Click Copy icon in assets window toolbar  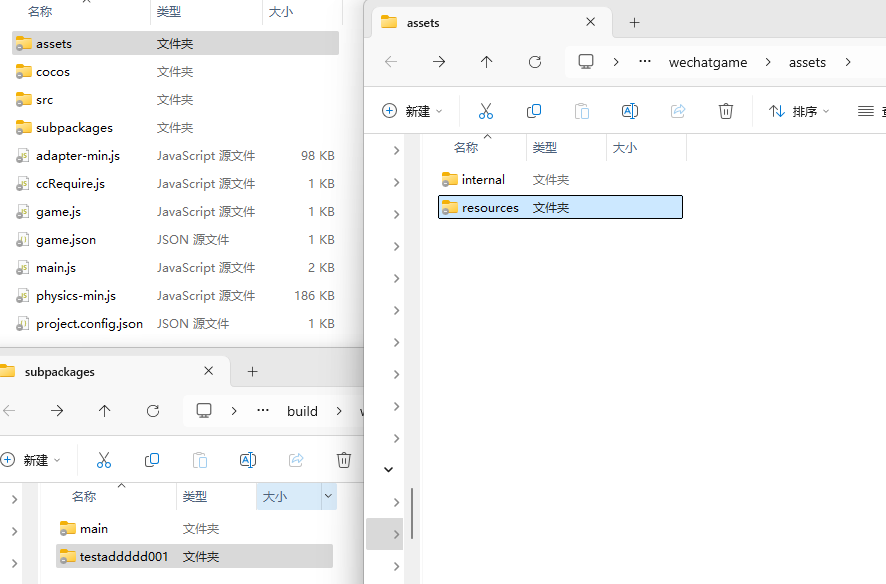[x=533, y=111]
